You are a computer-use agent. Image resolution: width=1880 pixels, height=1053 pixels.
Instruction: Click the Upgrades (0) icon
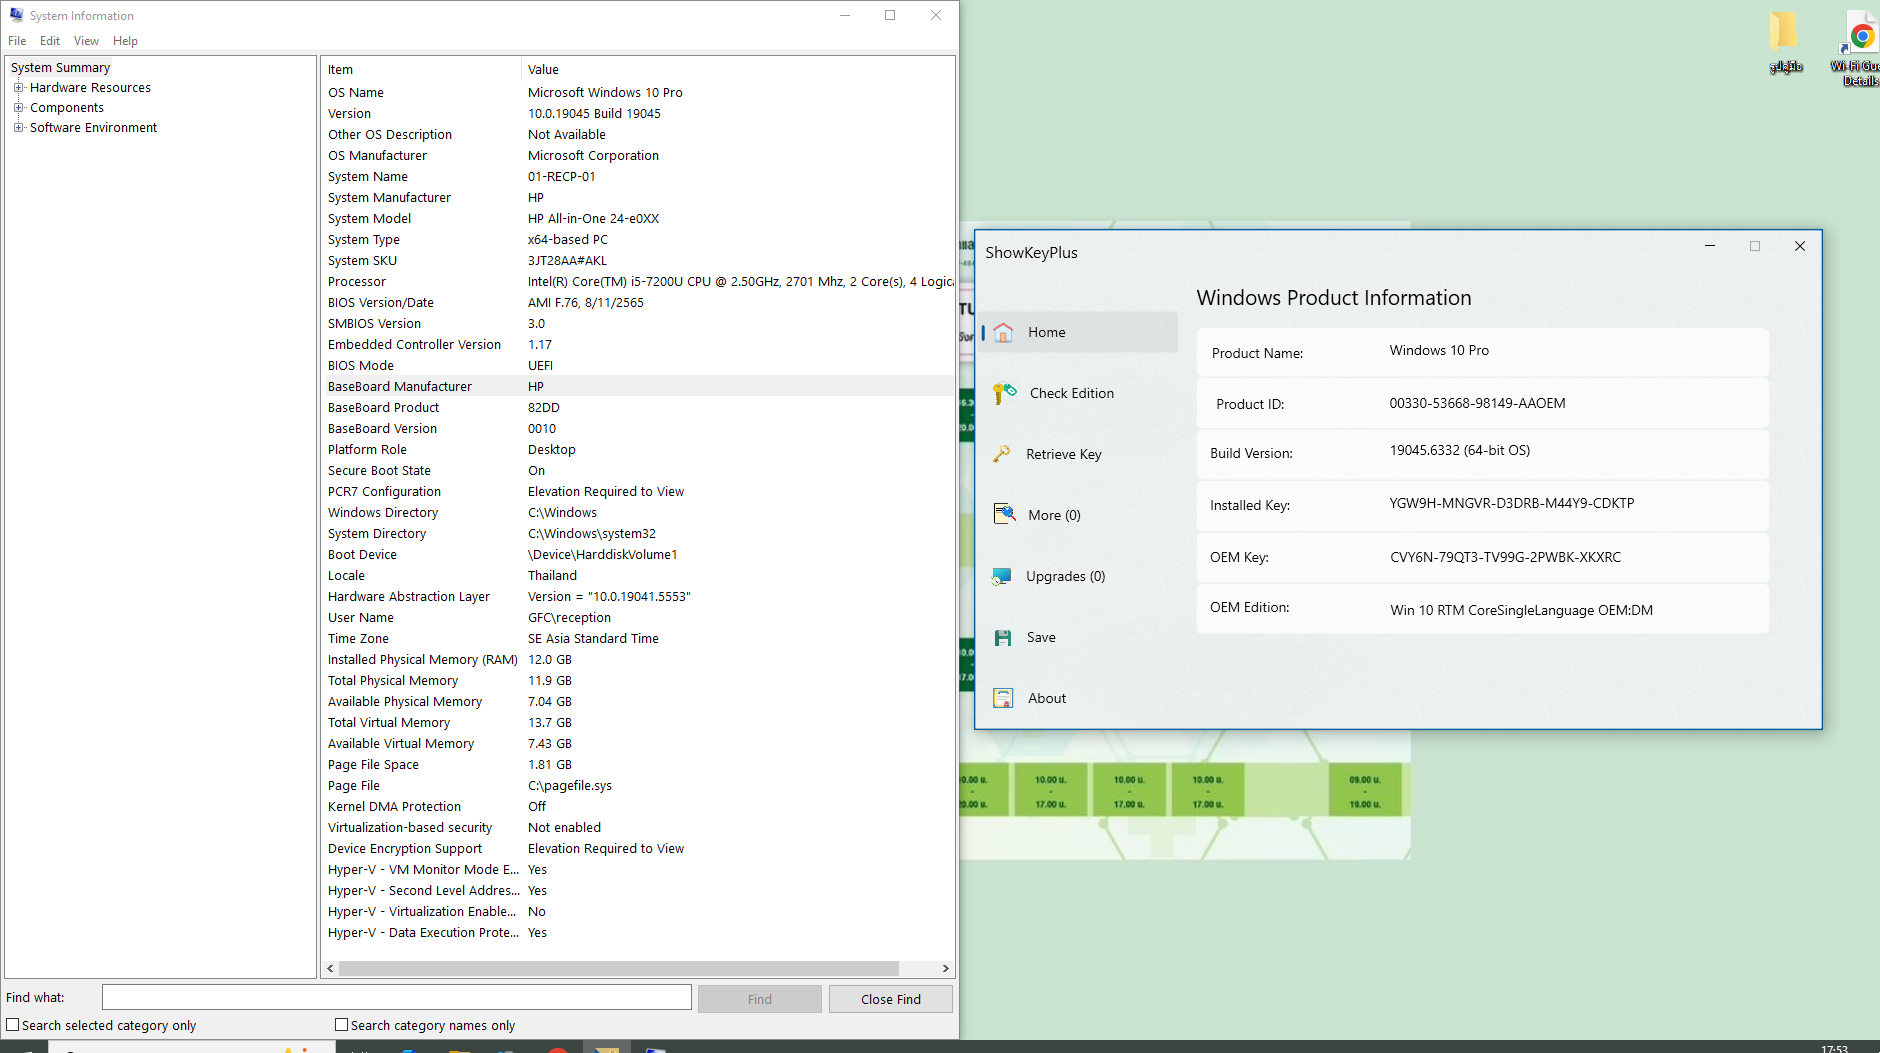pos(1002,576)
